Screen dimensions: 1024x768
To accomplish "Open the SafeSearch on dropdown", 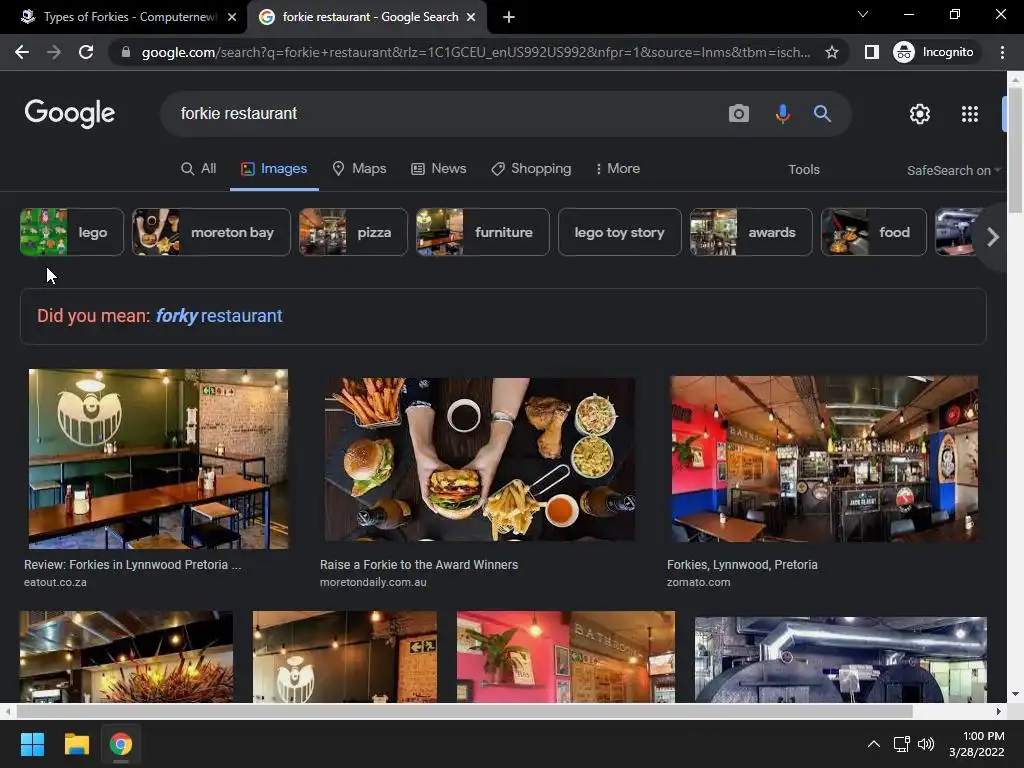I will pos(953,170).
